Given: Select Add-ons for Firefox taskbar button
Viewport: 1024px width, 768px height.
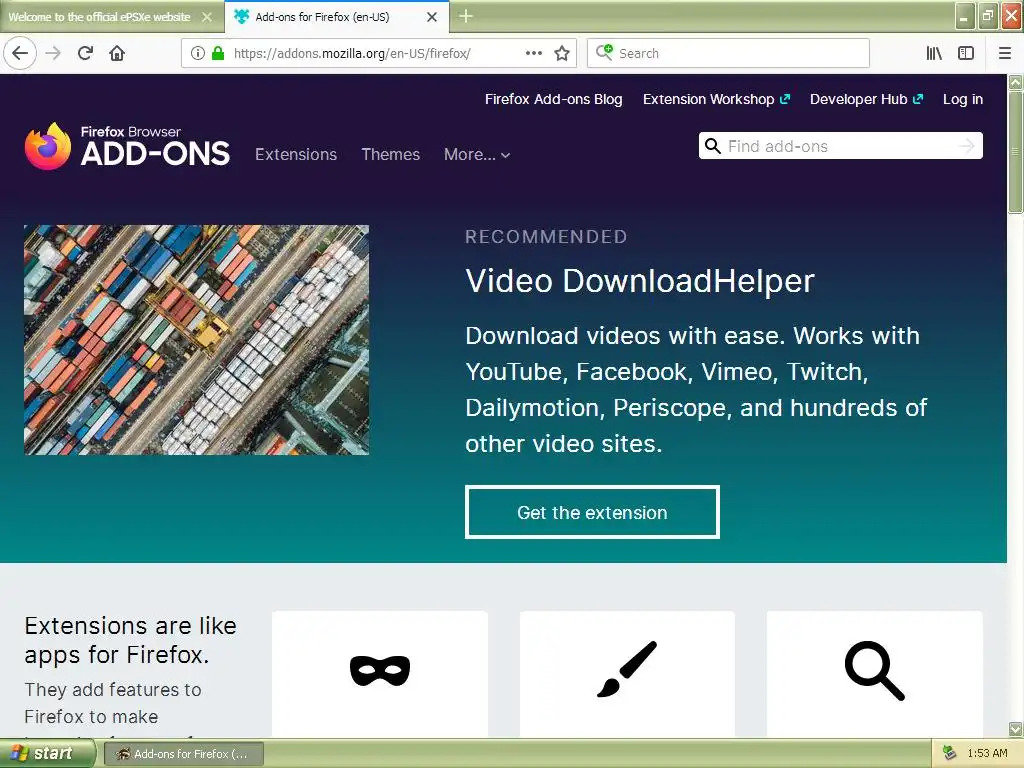Looking at the screenshot, I should [x=184, y=754].
